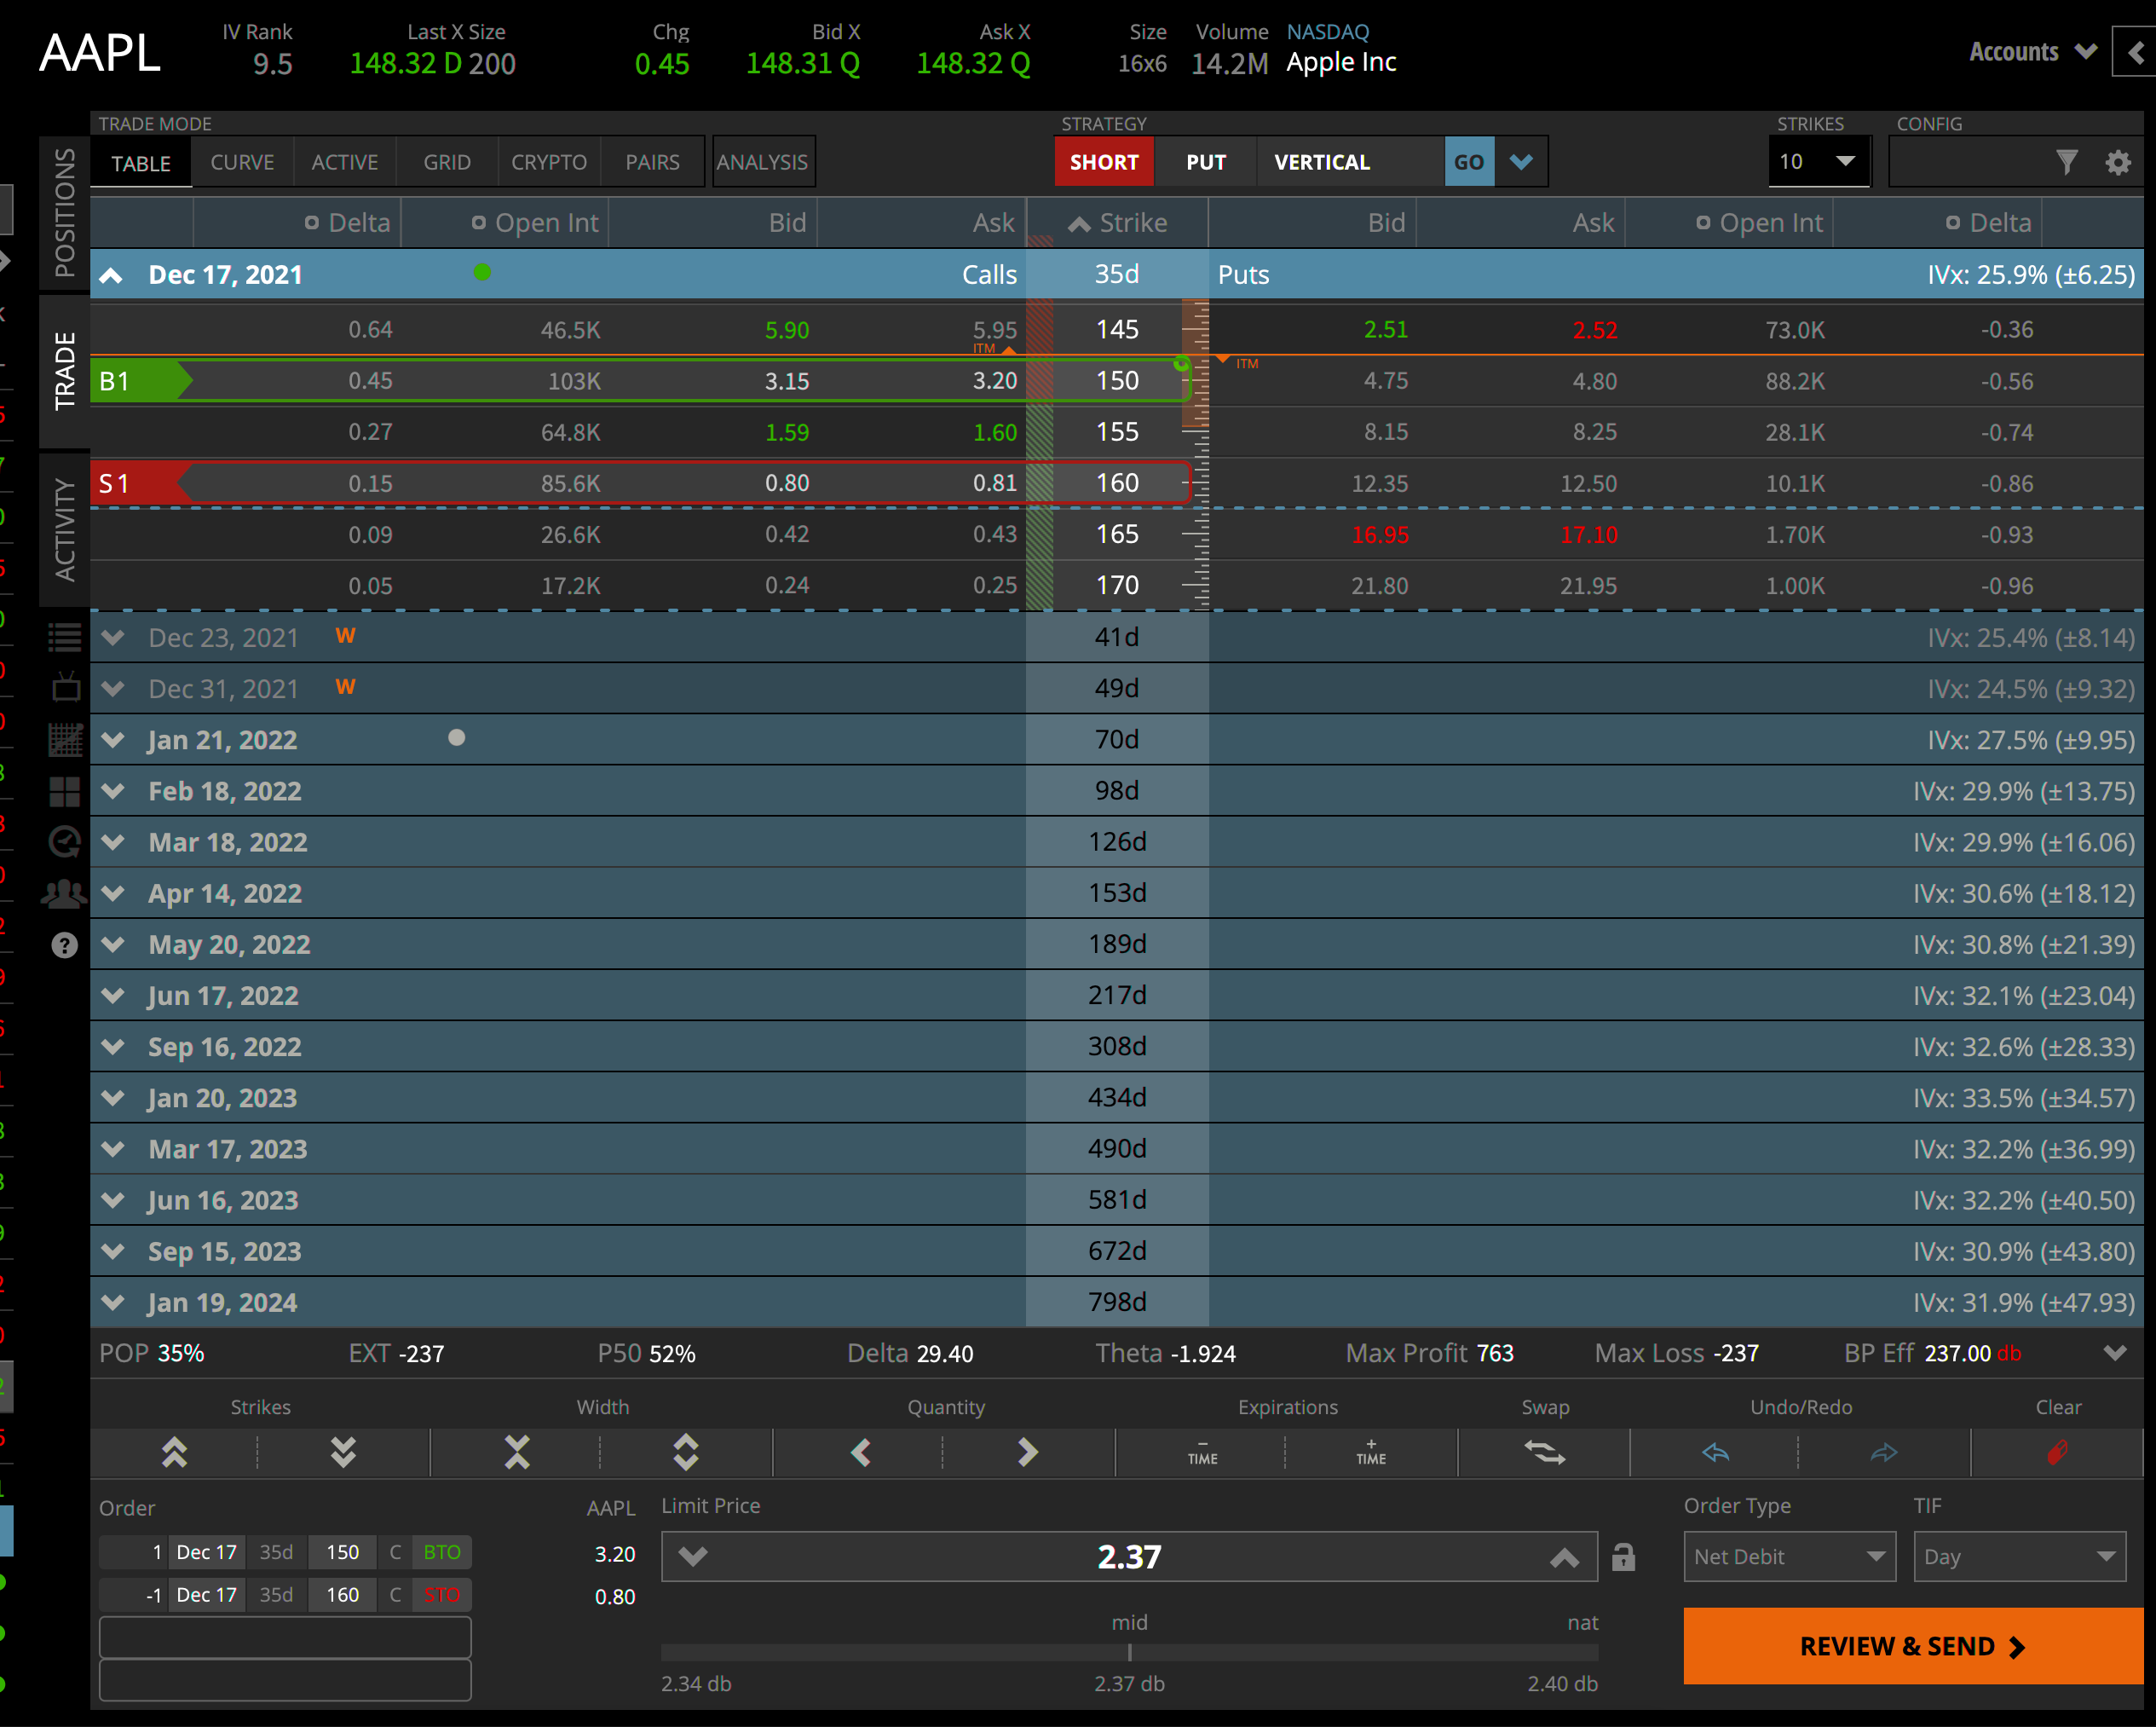Collapse the Dec 17, 2021 expiration
The height and width of the screenshot is (1727, 2156).
111,275
